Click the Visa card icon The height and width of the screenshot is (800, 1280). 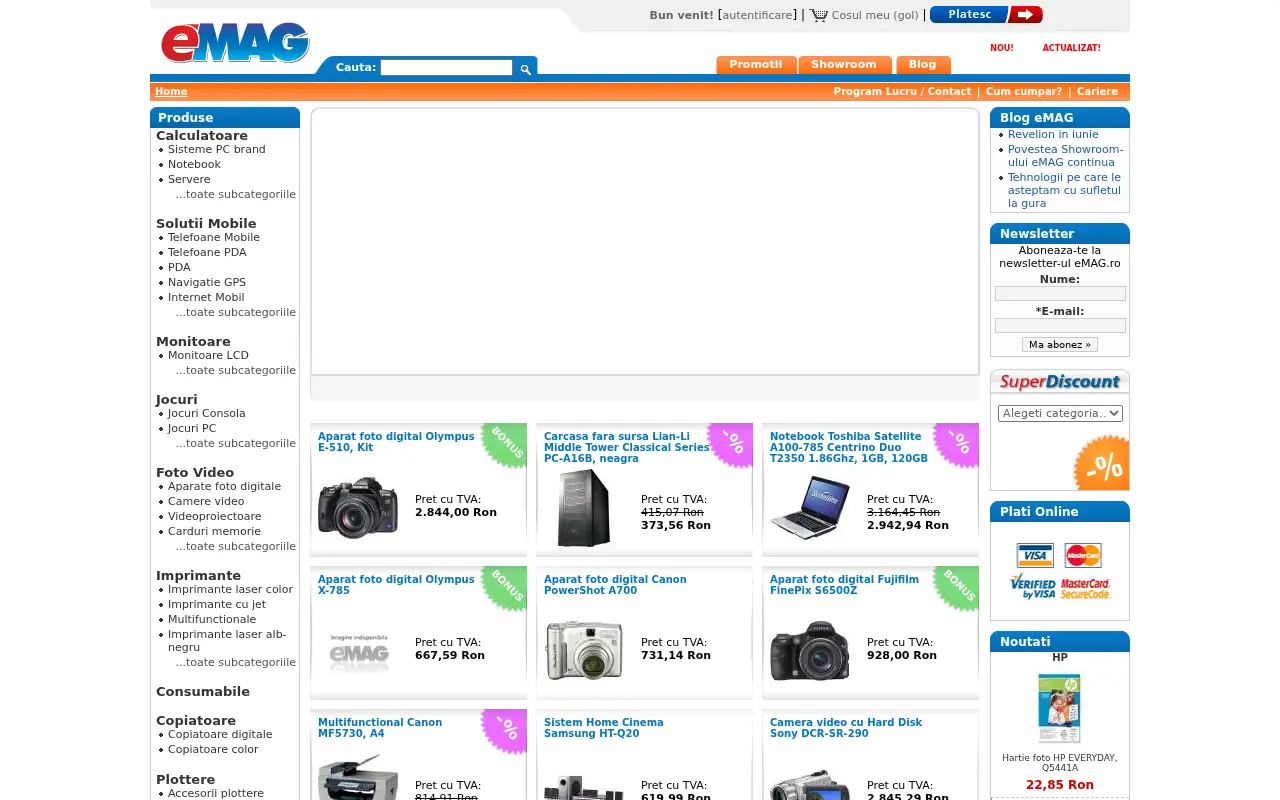1035,555
